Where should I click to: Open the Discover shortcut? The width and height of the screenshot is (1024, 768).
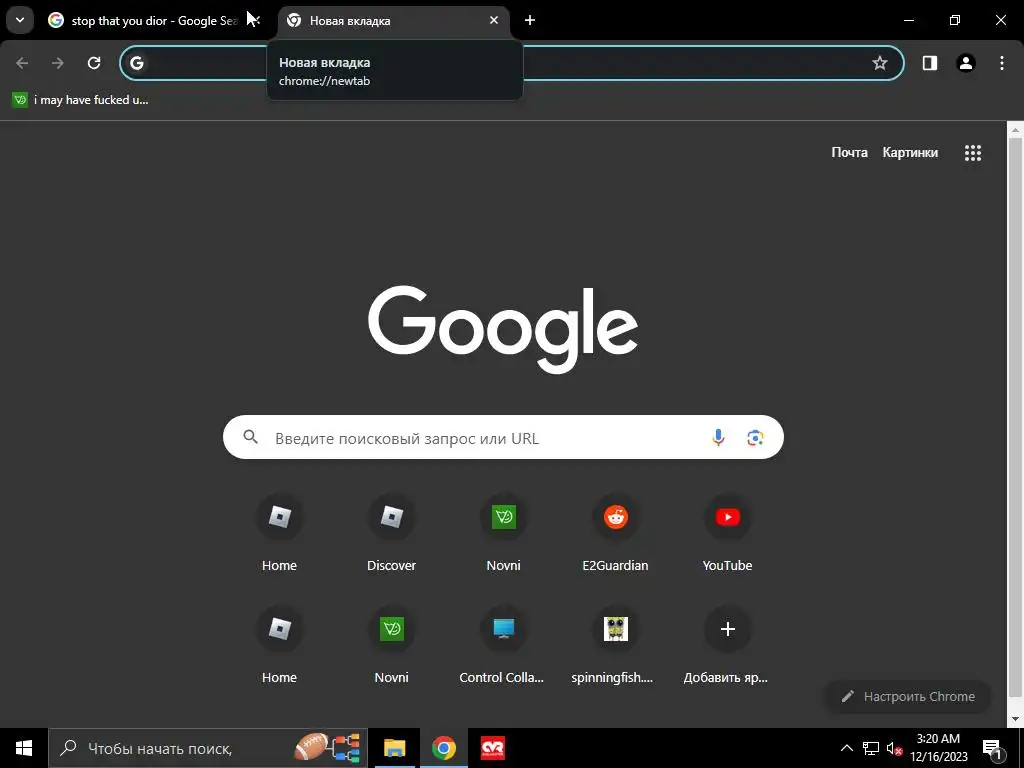(x=391, y=534)
